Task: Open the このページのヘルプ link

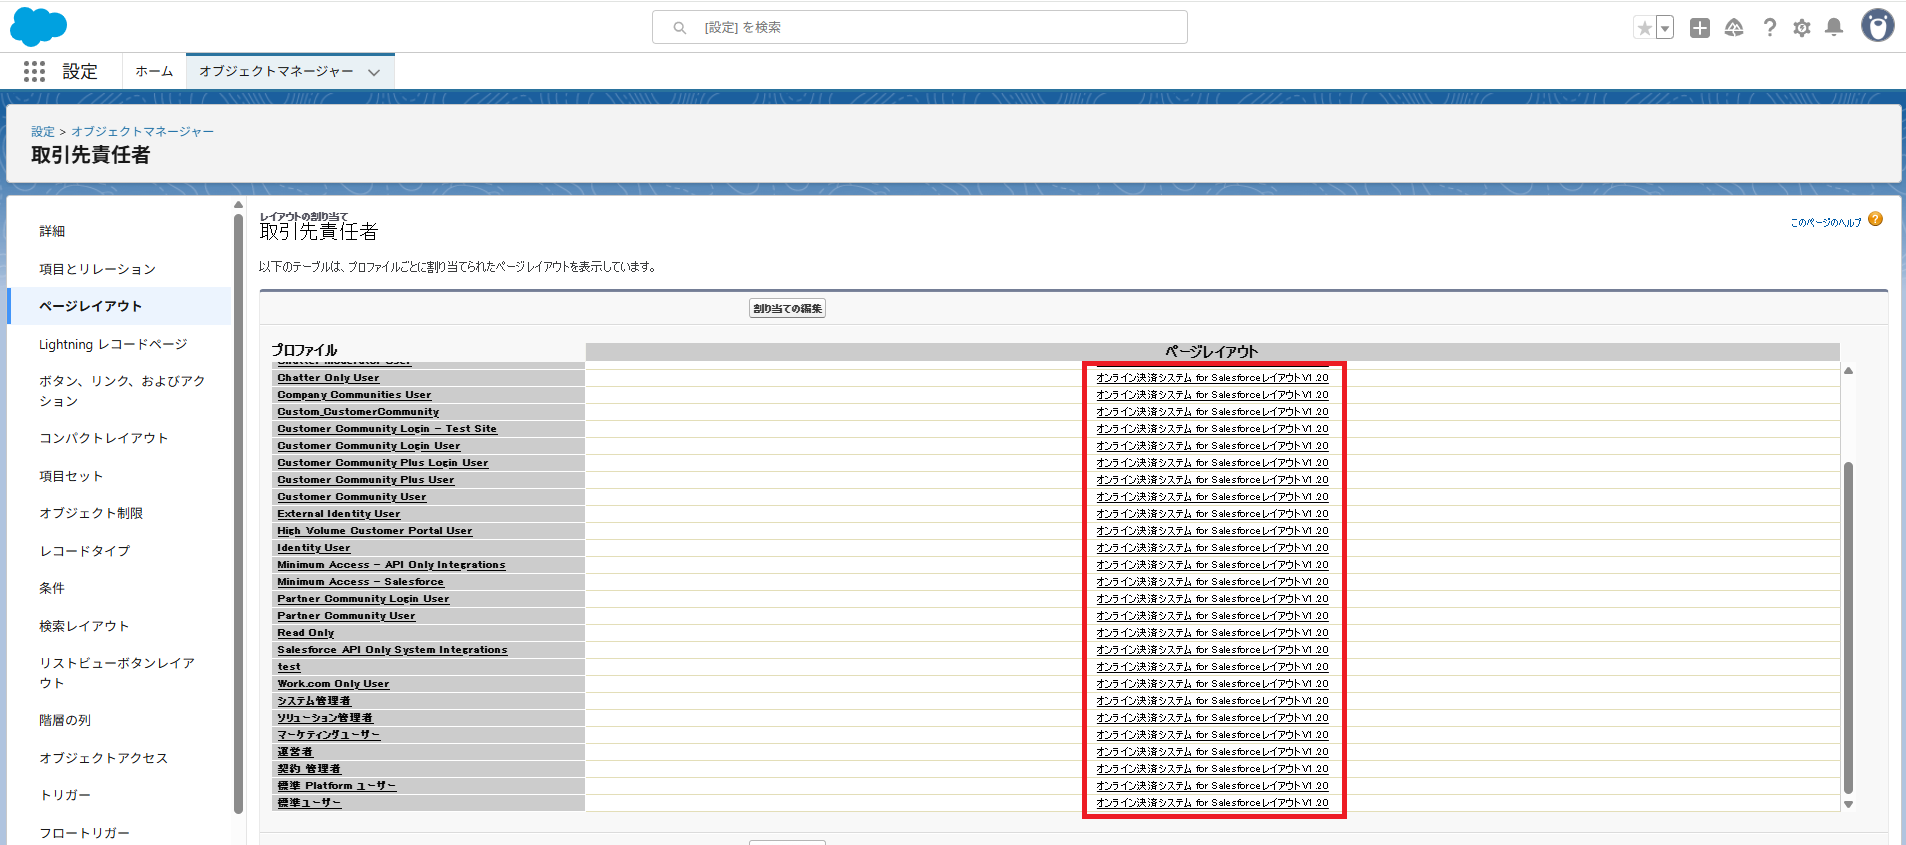Action: coord(1825,222)
